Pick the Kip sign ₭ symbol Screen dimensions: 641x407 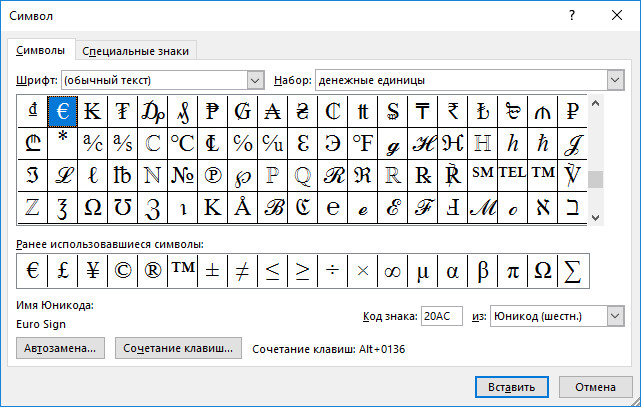(x=92, y=111)
